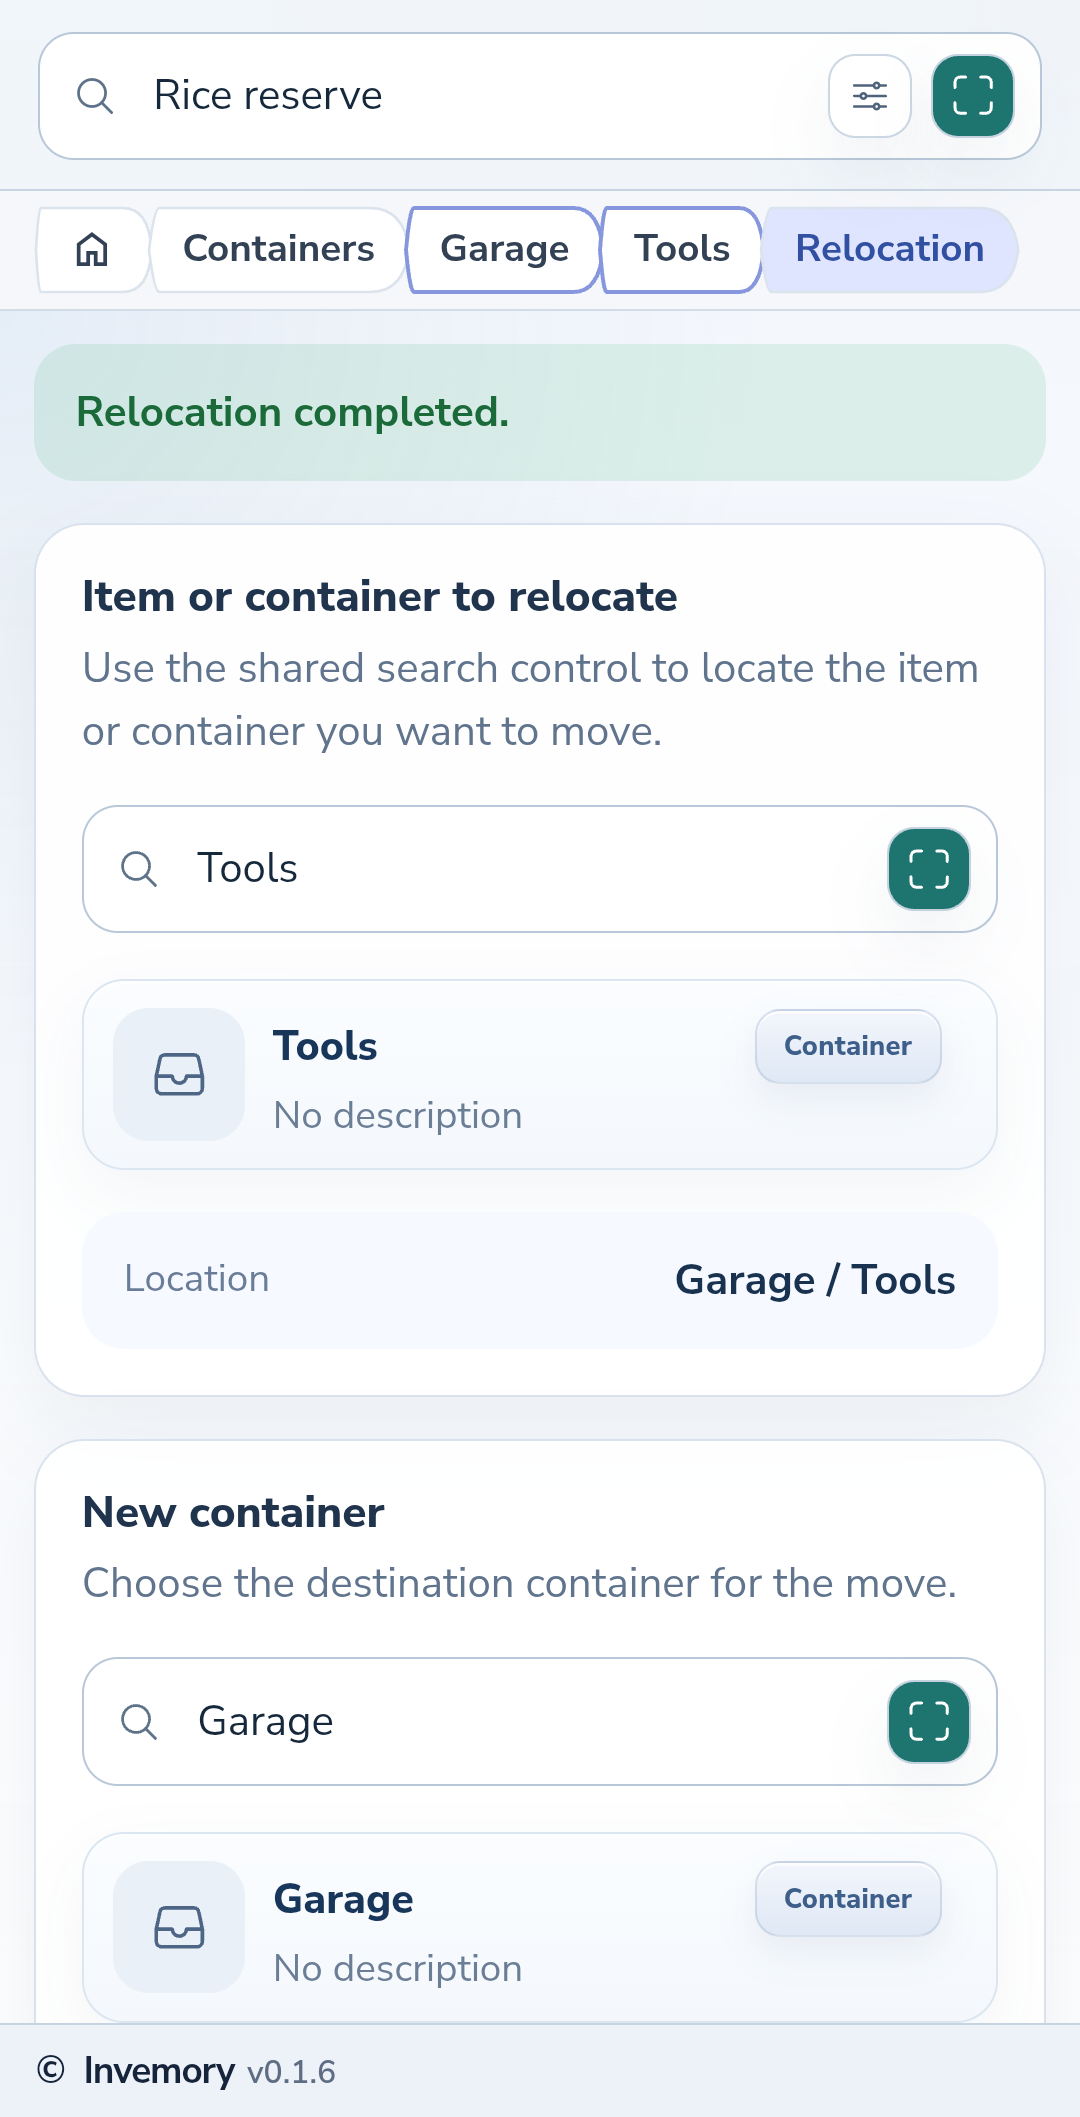Tap the scan button in the Garage search field

[x=929, y=1722]
